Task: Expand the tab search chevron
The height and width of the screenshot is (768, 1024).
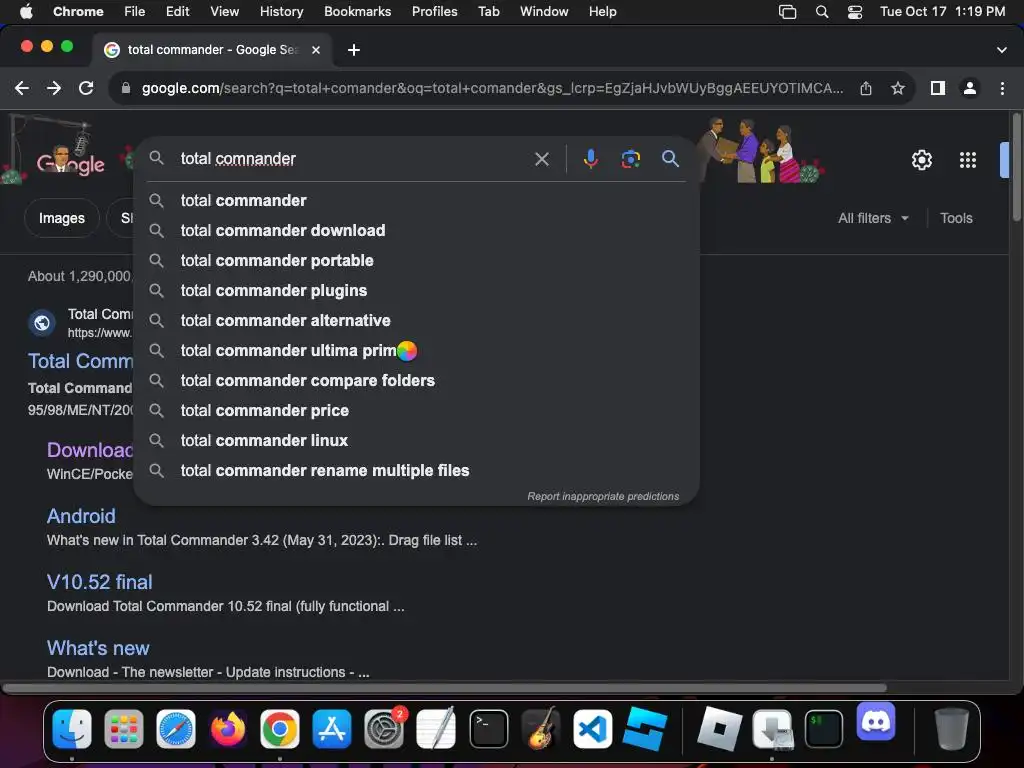Action: (1002, 50)
